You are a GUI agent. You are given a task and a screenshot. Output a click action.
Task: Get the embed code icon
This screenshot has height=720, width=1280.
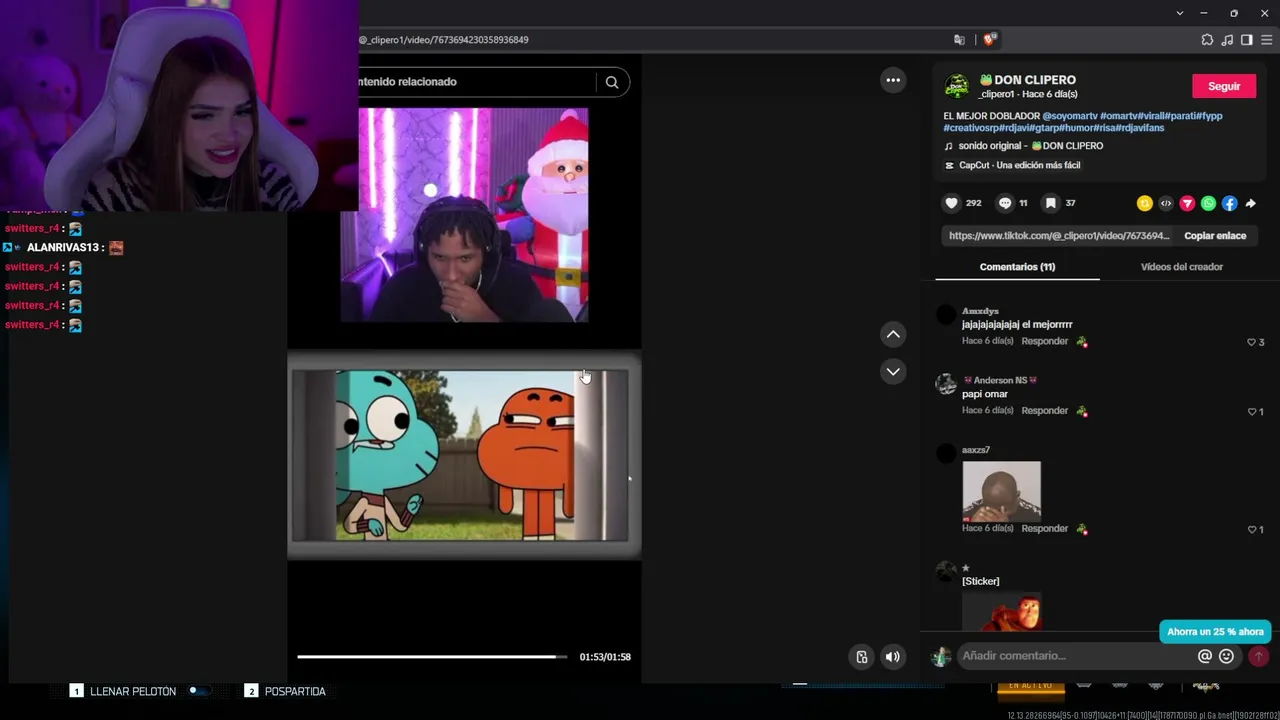click(1166, 203)
